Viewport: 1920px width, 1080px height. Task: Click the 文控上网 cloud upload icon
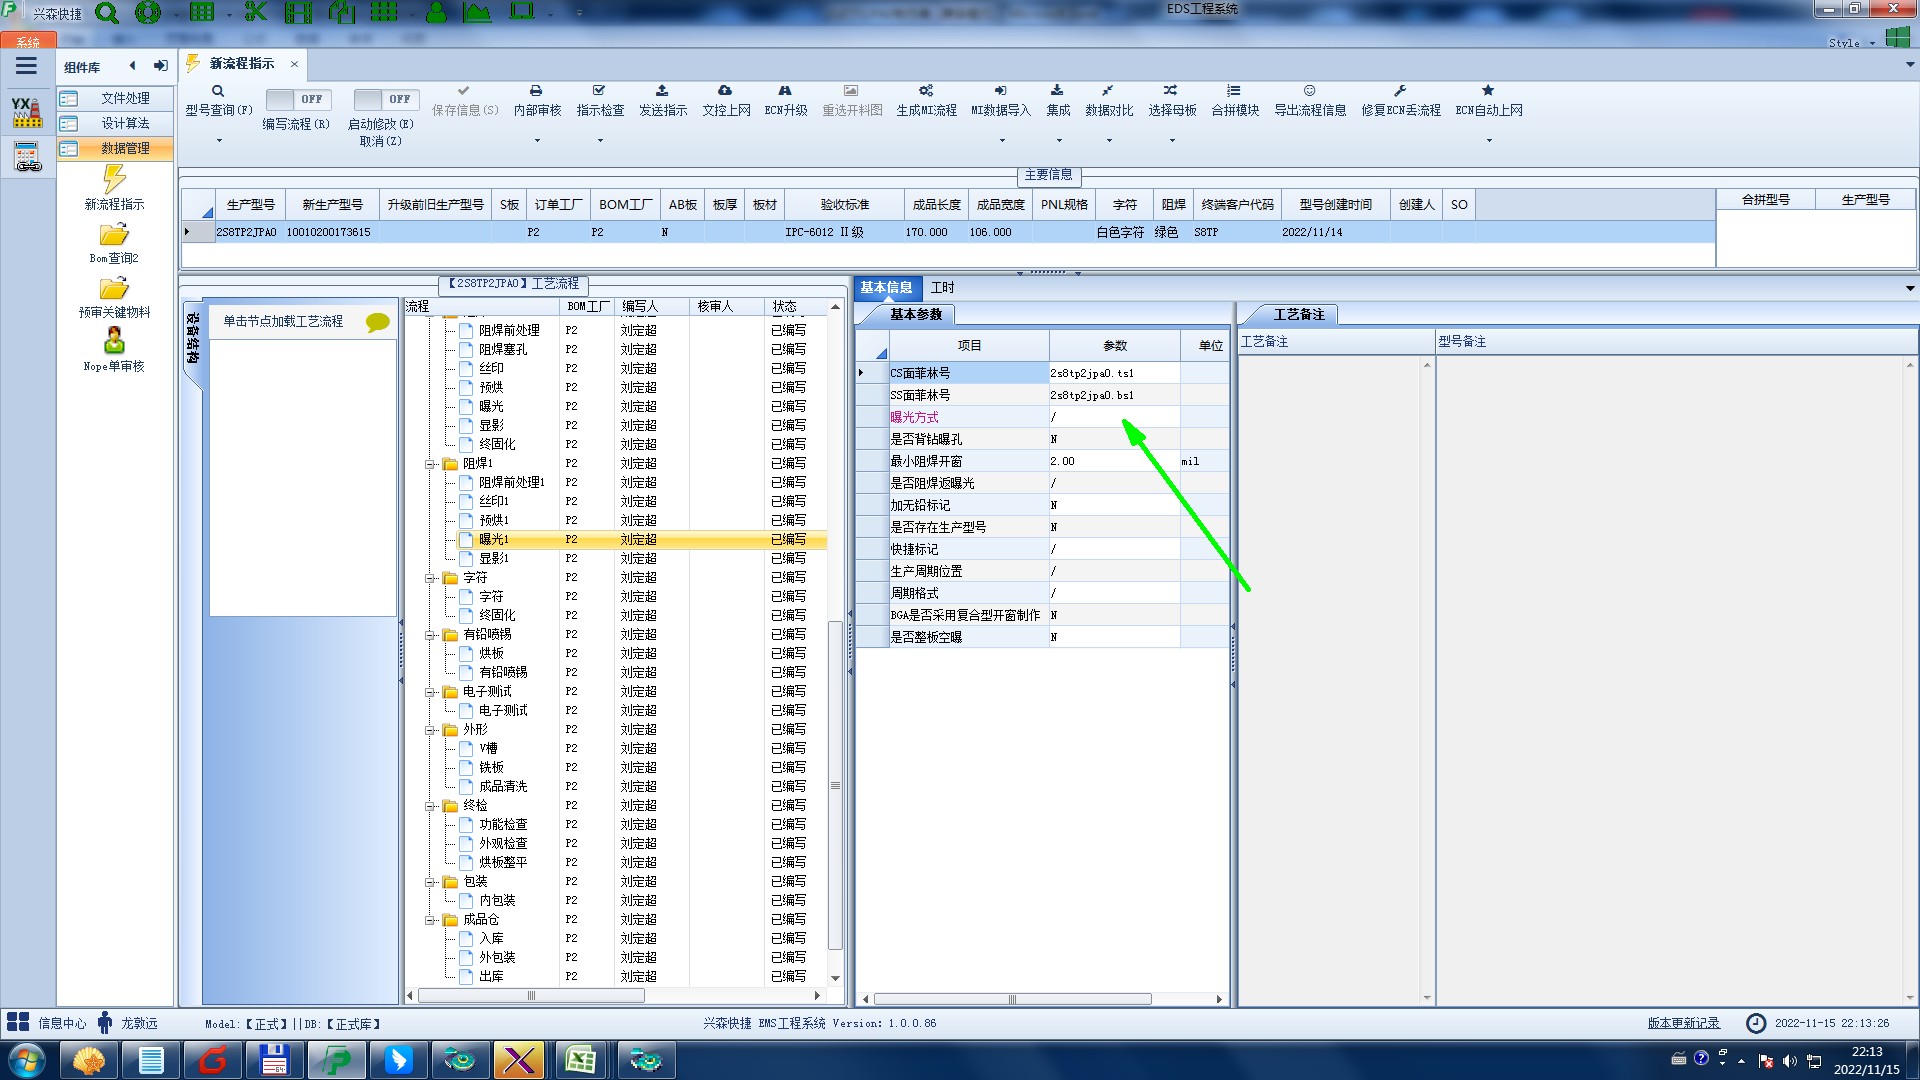click(x=725, y=91)
